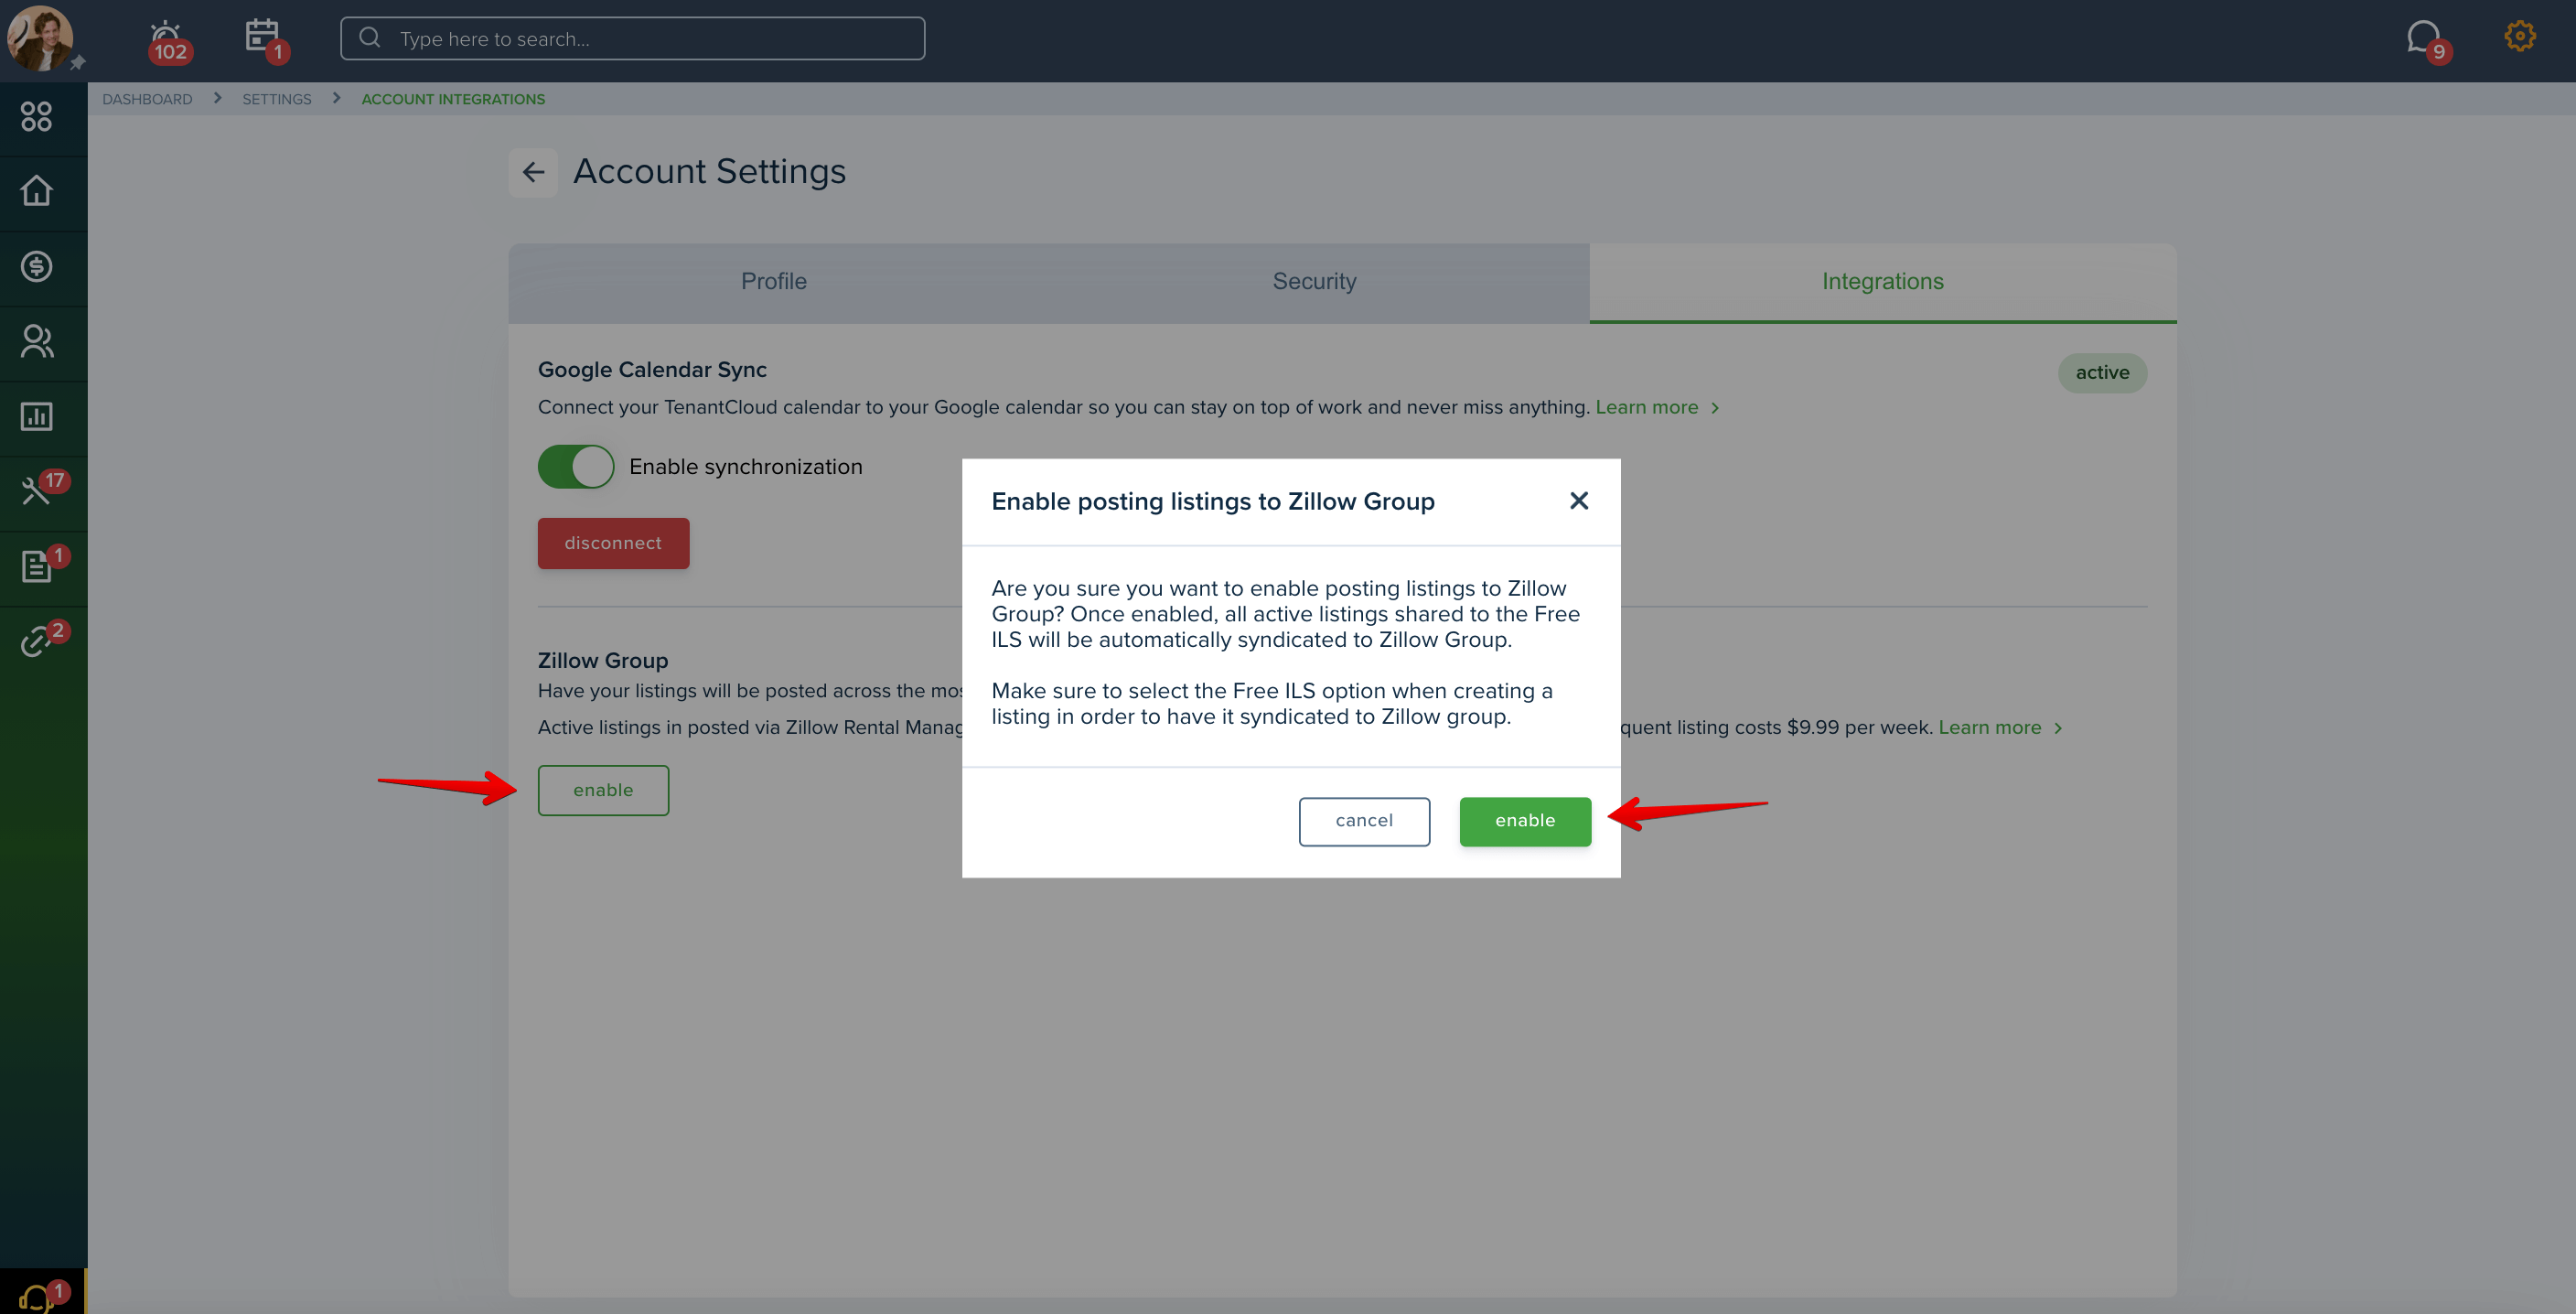
Task: Toggle Enable synchronization switch
Action: tap(576, 467)
